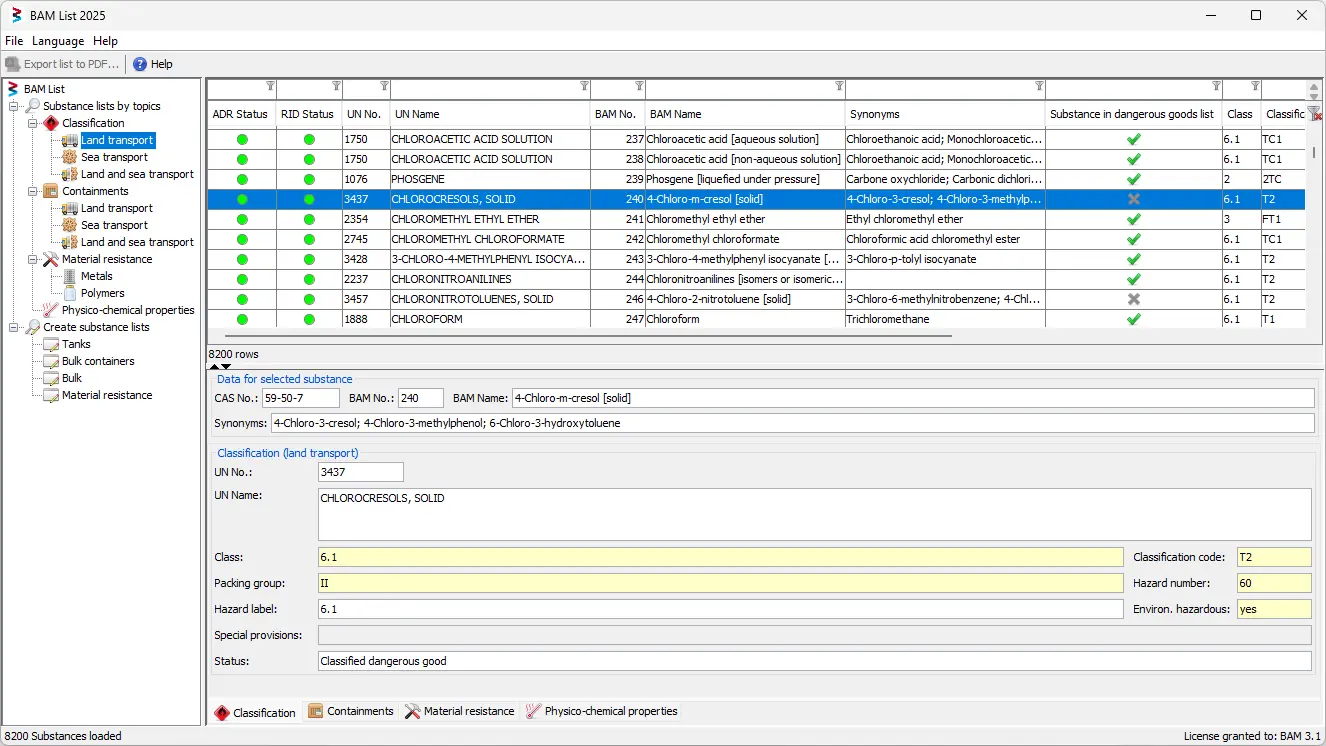Click the blue Help question mark icon
Image resolution: width=1326 pixels, height=746 pixels.
pos(140,64)
